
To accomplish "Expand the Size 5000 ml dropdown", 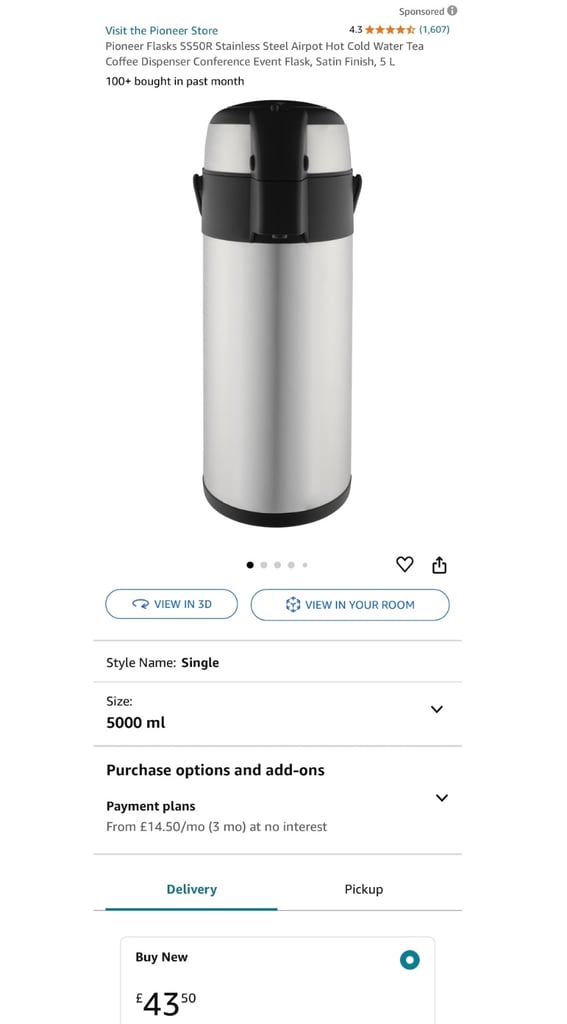I will [x=277, y=714].
